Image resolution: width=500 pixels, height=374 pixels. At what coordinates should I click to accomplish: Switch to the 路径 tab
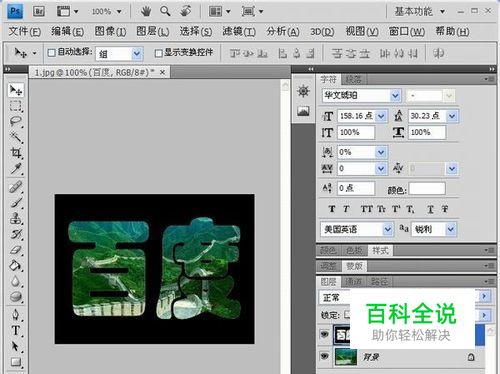(x=379, y=282)
